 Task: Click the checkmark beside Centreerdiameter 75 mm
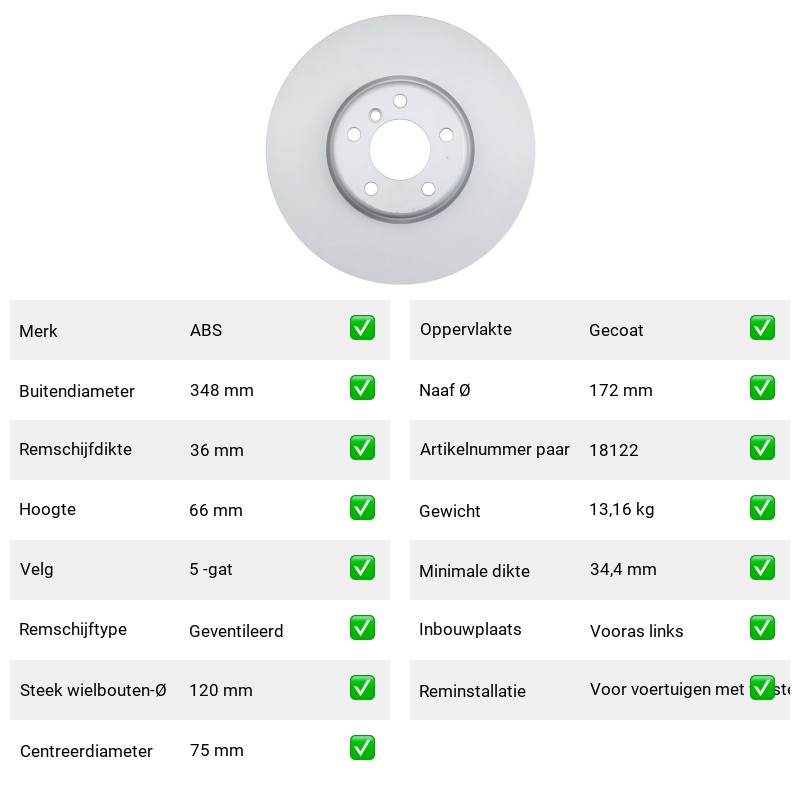(362, 747)
